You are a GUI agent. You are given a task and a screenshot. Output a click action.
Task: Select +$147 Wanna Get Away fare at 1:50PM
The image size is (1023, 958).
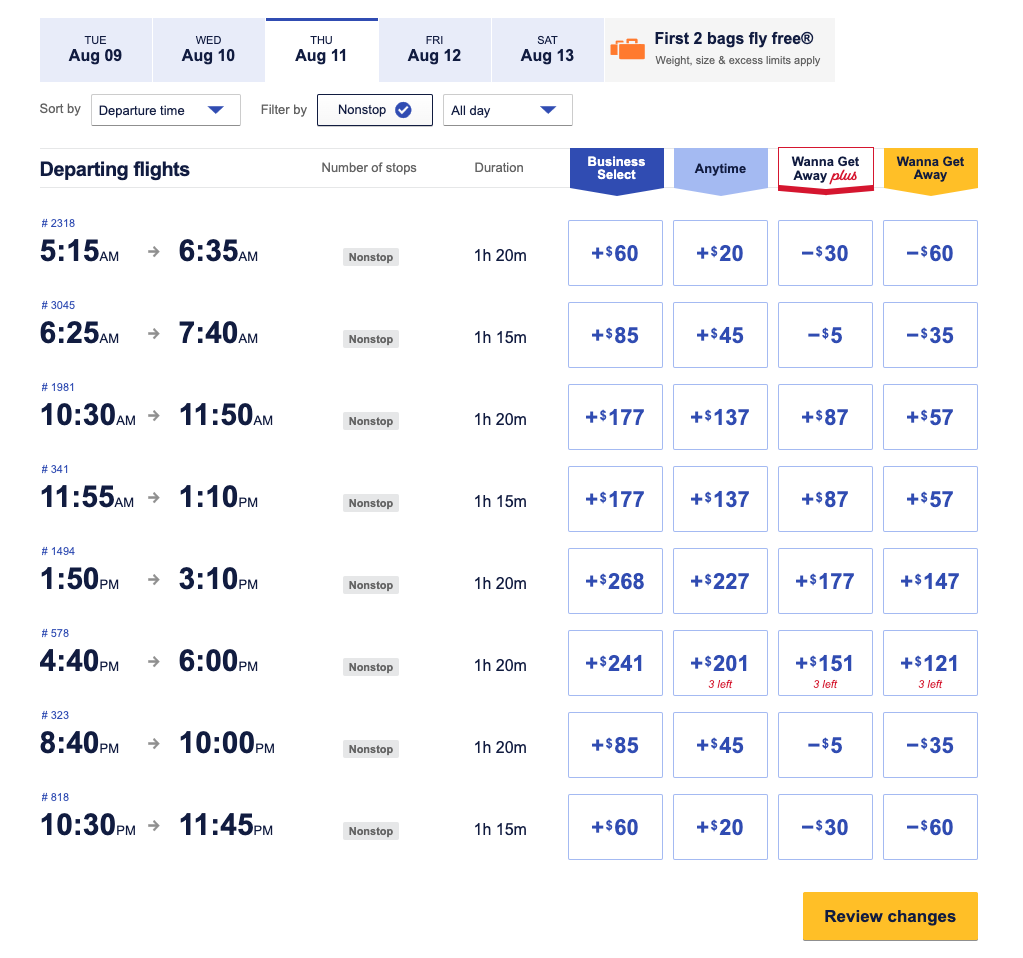click(930, 581)
